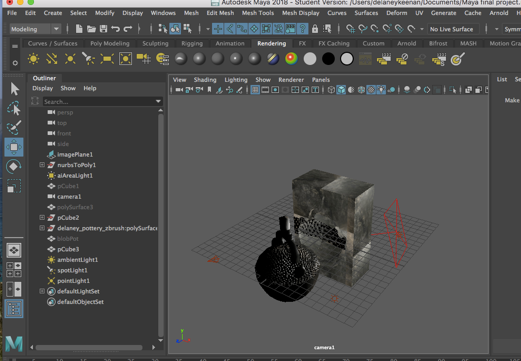Screen dimensions: 521x361
Task: Open the shelf options menu icon
Action: [15, 63]
